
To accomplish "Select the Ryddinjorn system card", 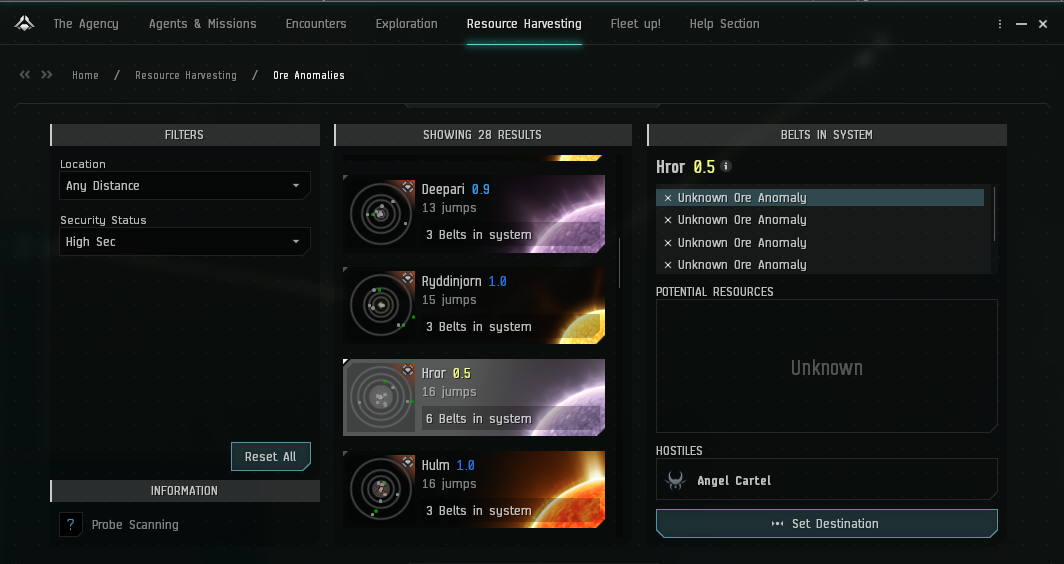I will 474,305.
